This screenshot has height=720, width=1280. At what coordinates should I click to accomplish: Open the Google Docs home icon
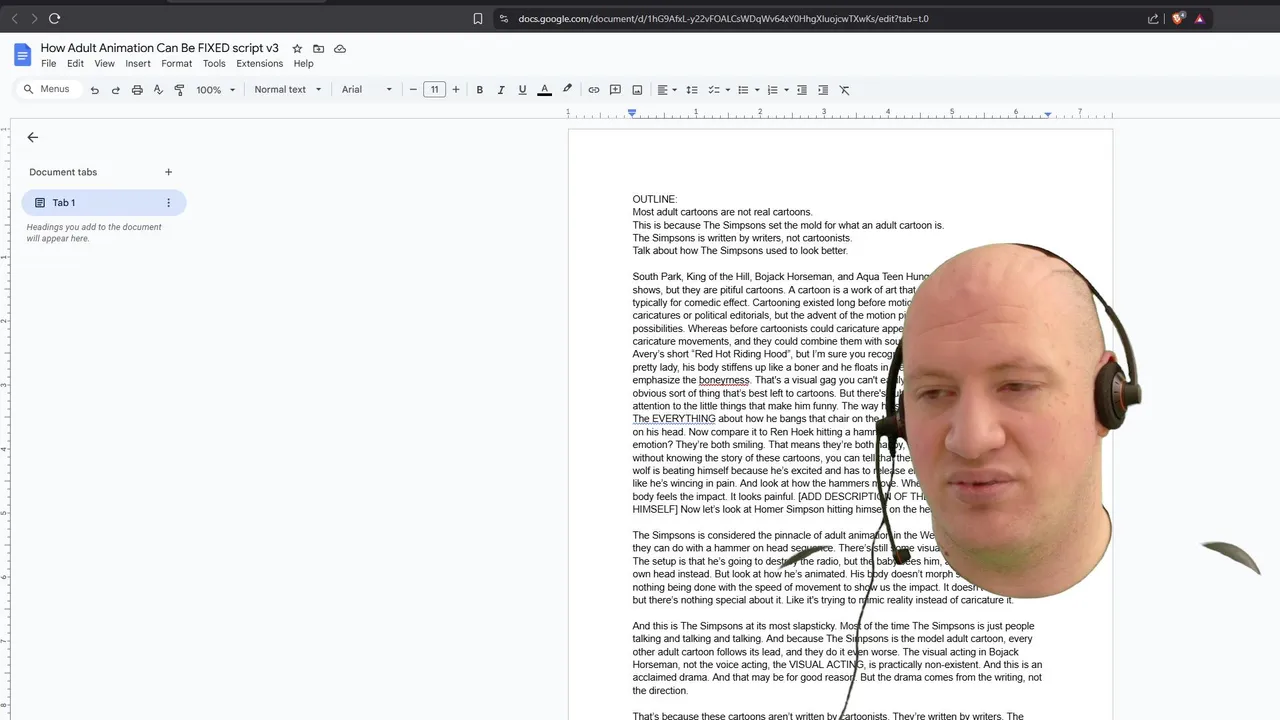[22, 55]
